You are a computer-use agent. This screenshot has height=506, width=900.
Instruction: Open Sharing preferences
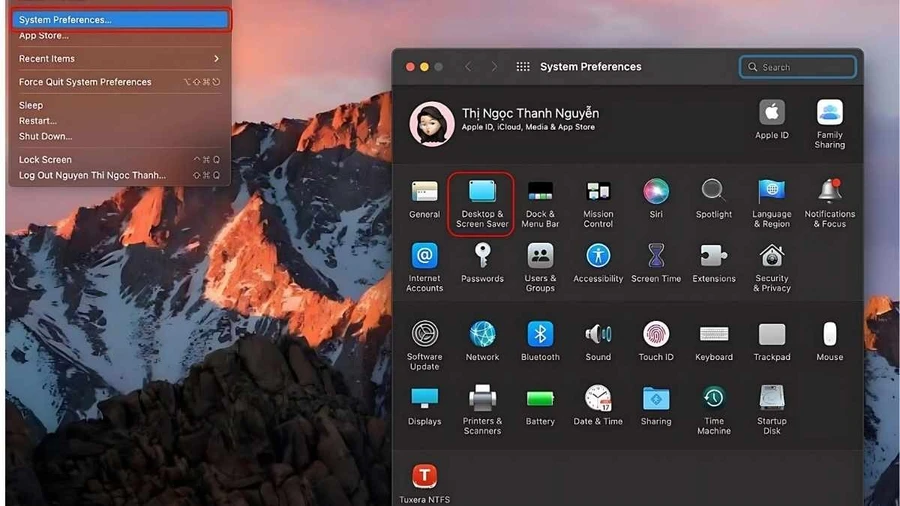[656, 406]
